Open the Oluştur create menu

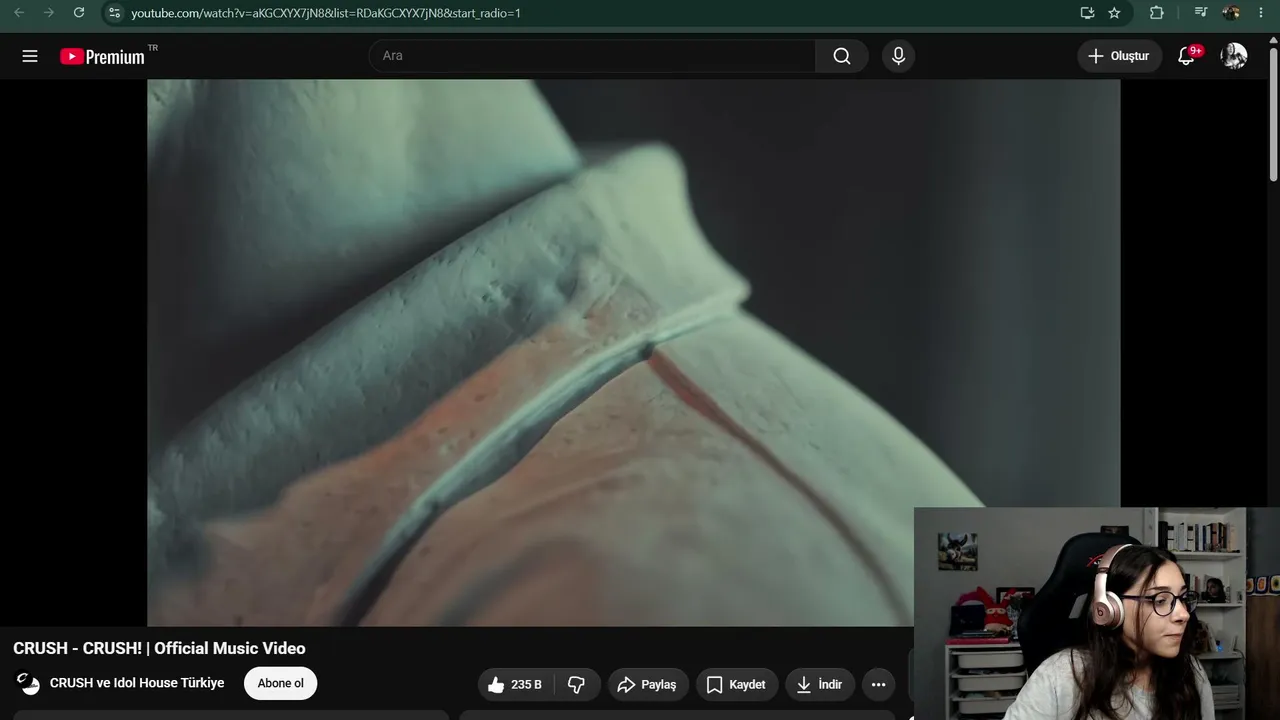pyautogui.click(x=1119, y=56)
